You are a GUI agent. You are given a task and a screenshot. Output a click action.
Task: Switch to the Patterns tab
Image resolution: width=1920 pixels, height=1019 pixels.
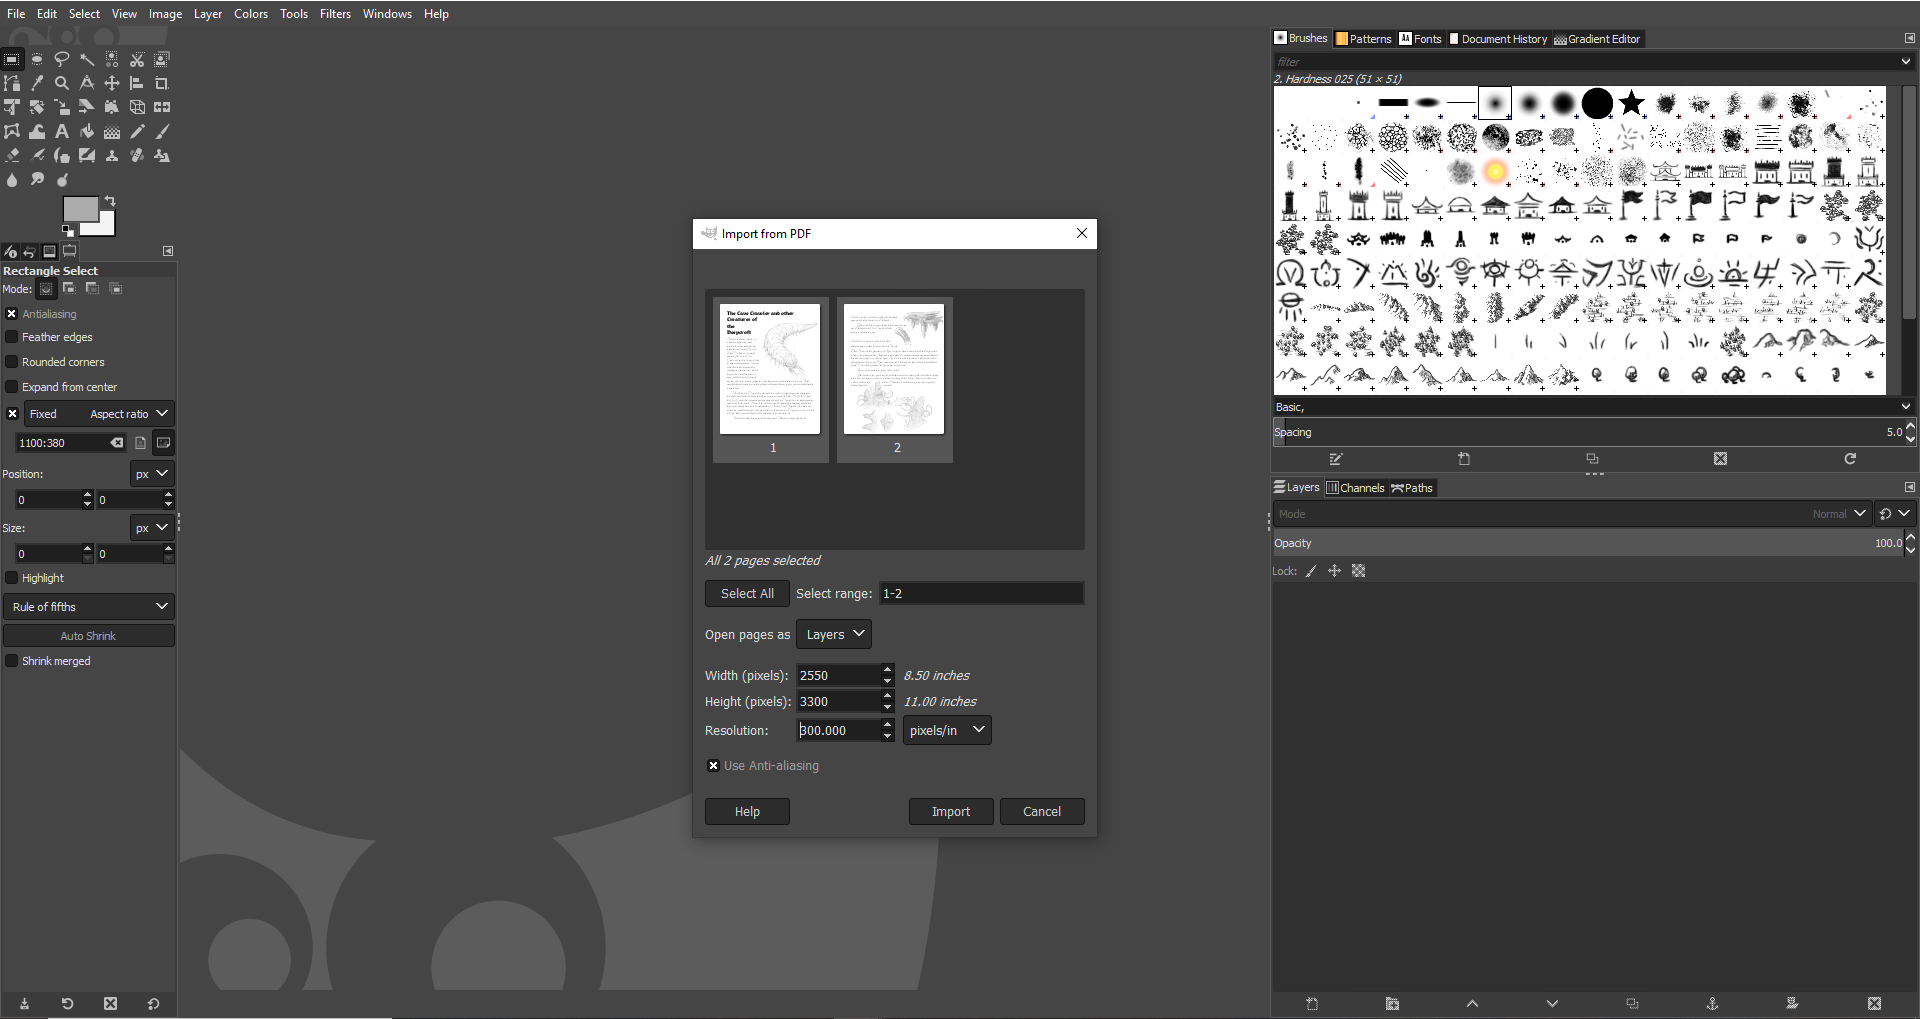point(1363,39)
